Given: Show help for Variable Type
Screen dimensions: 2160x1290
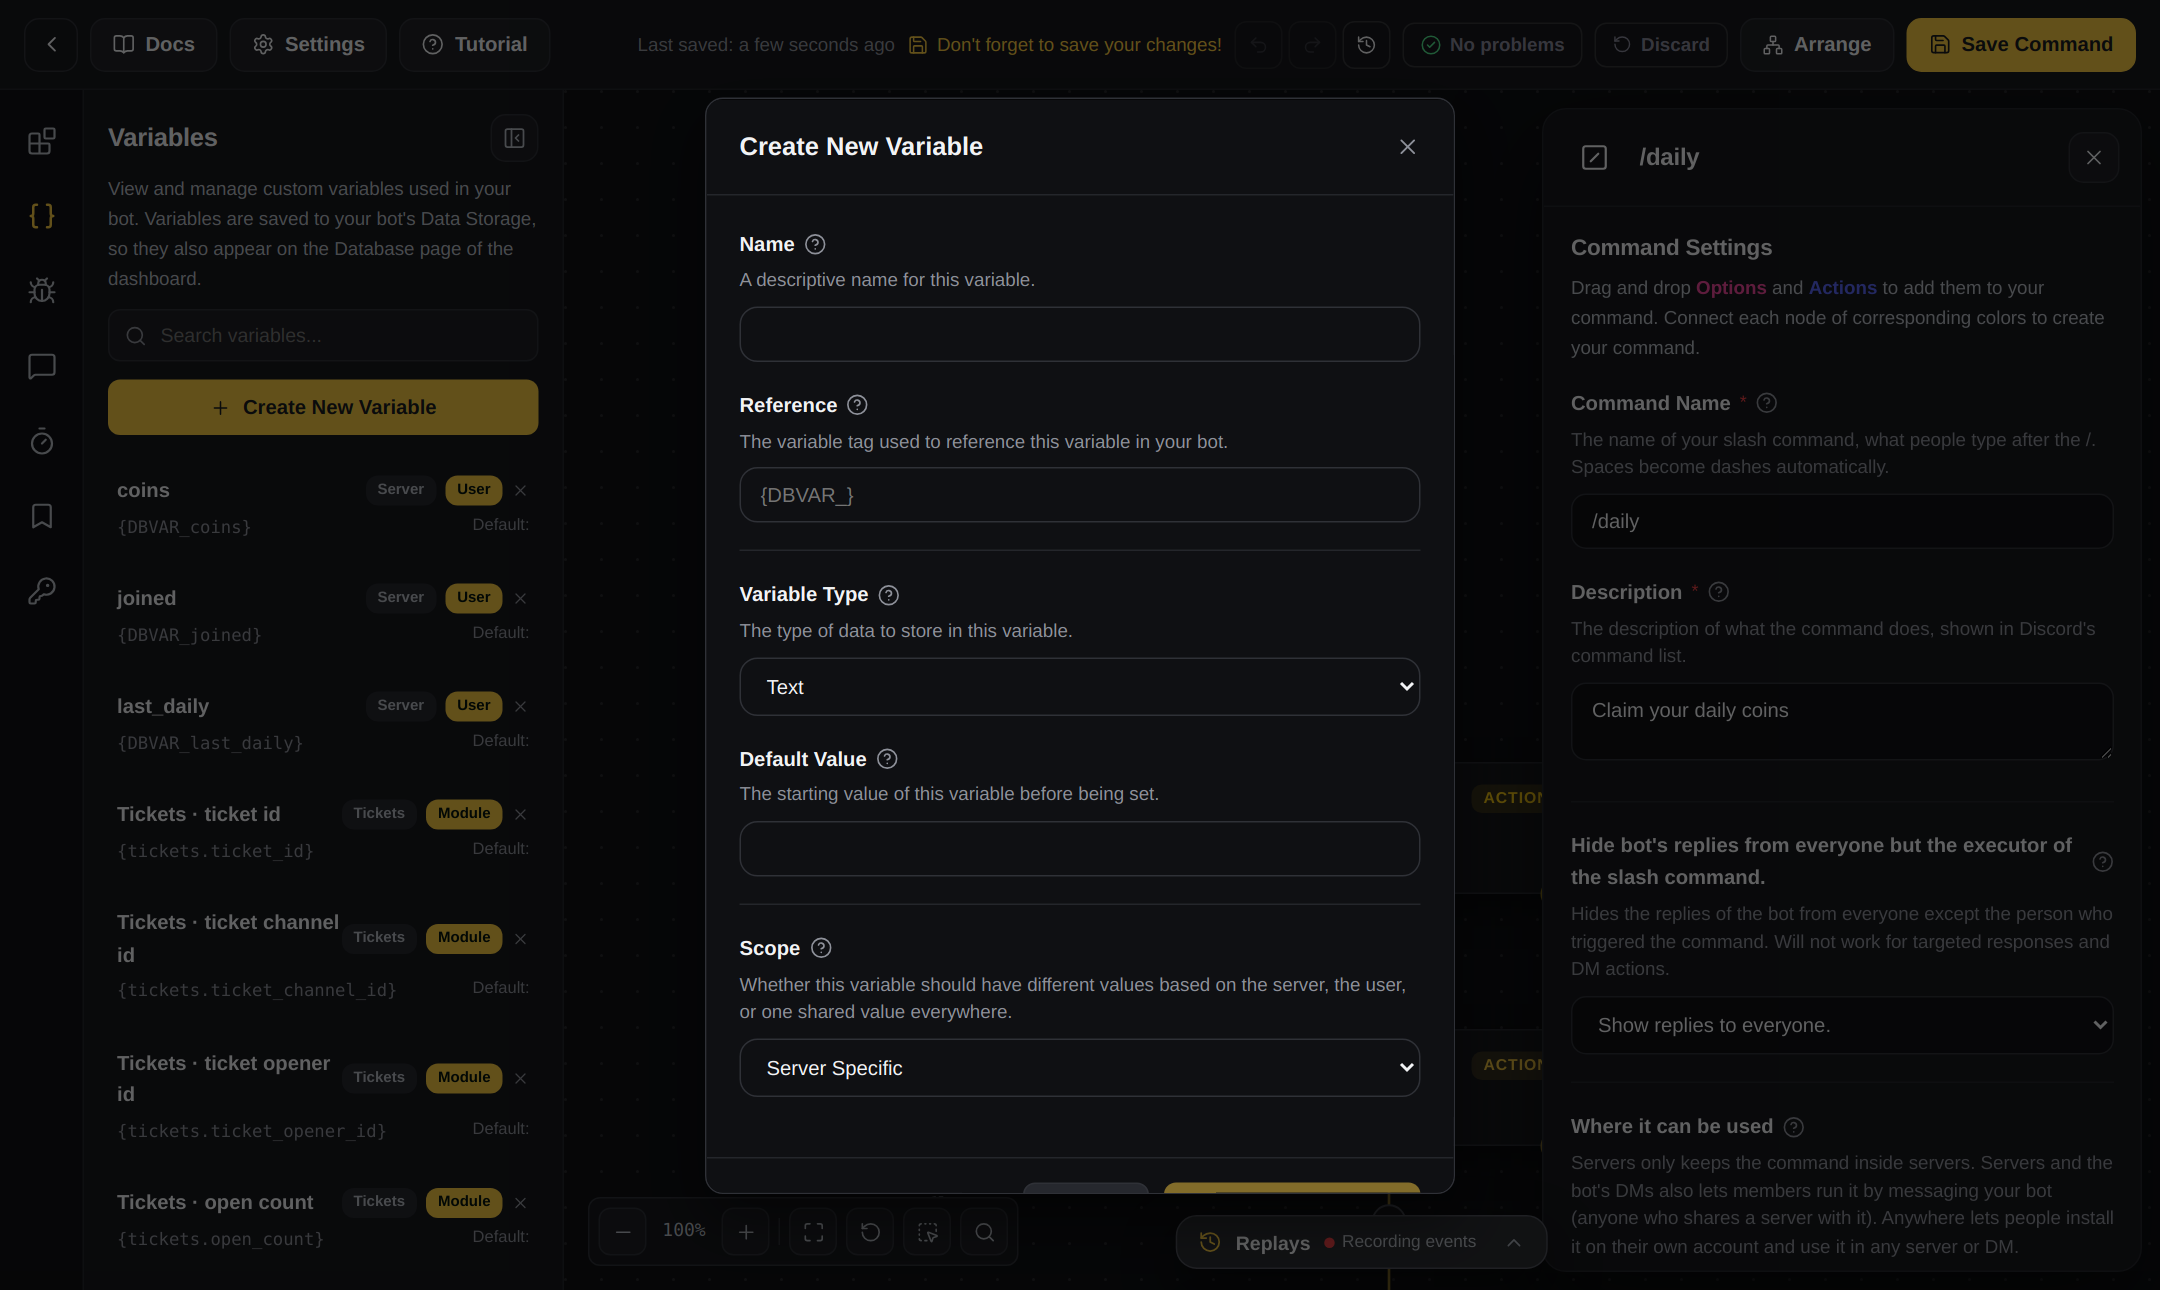Looking at the screenshot, I should [x=888, y=595].
